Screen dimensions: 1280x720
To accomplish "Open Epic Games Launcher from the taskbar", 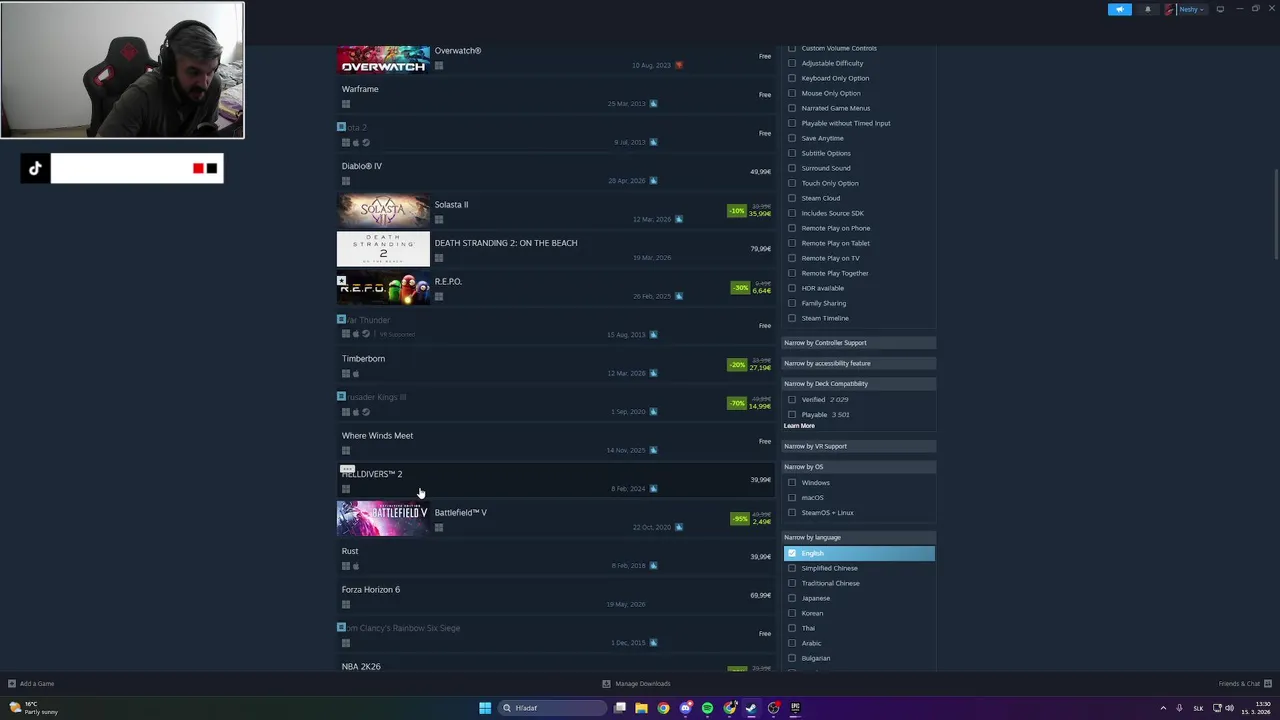I will coord(795,708).
